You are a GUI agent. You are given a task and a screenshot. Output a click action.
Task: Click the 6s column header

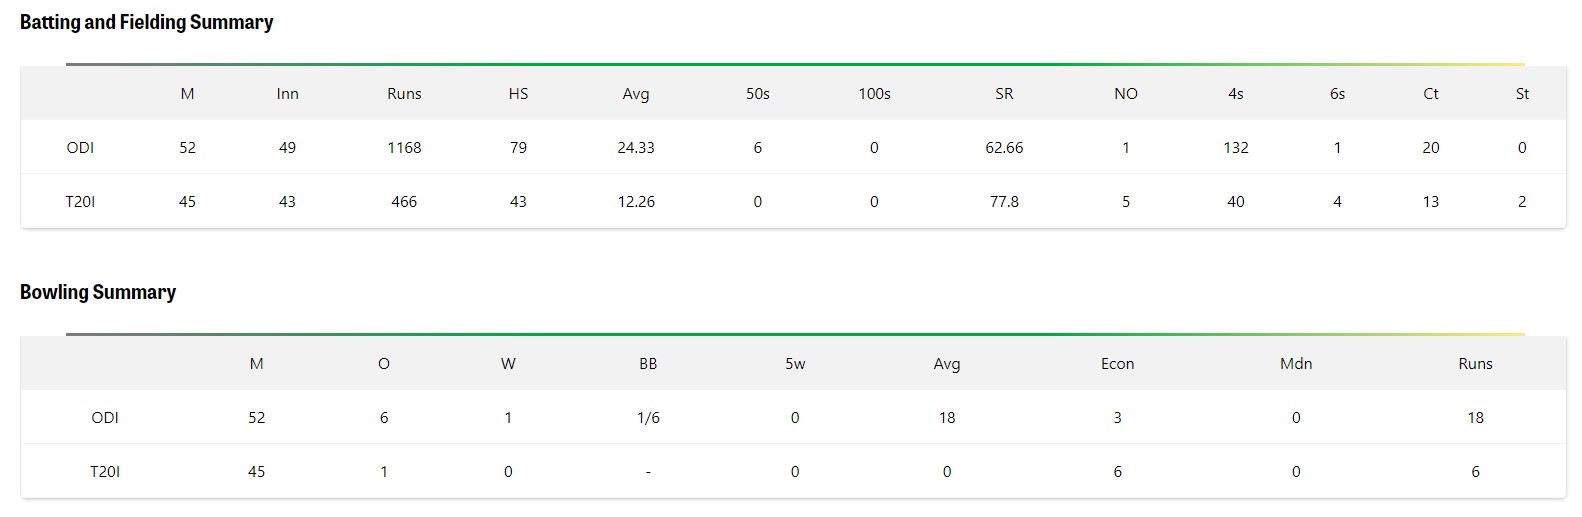click(1337, 94)
